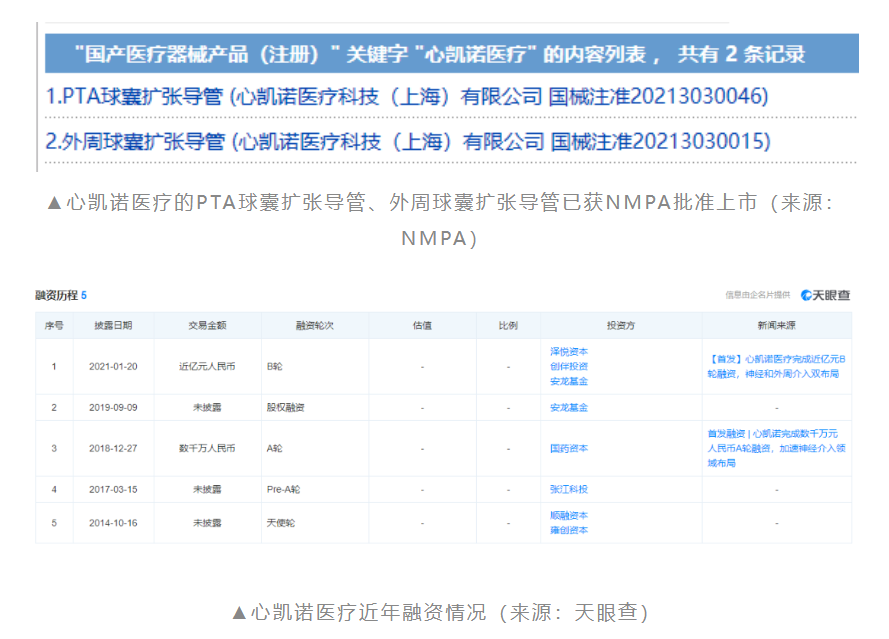Viewport: 889px width, 639px height.
Task: Select the date cell 2021-01-20
Action: (113, 366)
